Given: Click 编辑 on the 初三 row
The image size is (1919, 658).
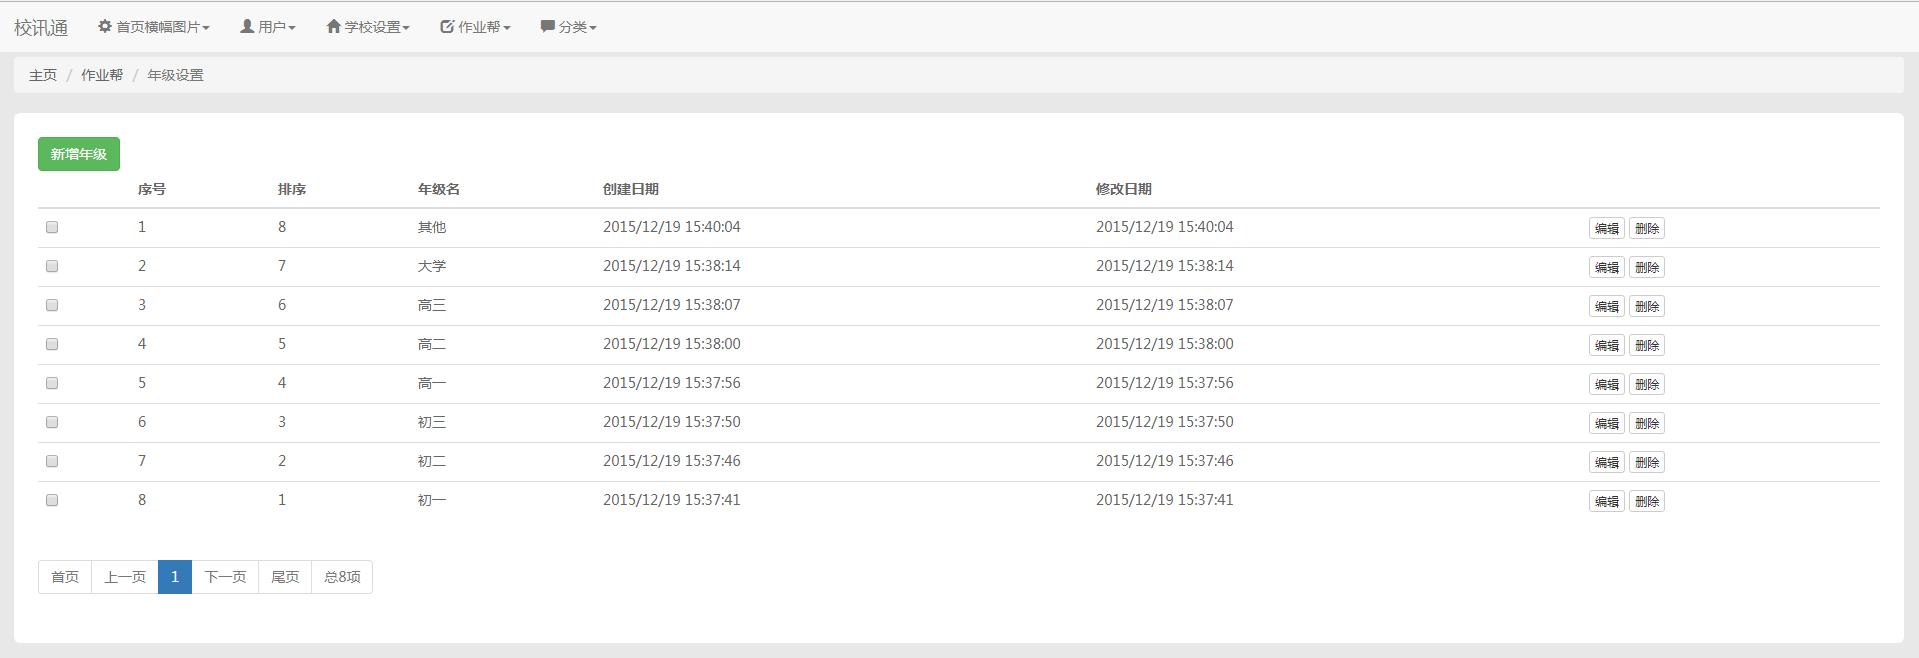Looking at the screenshot, I should coord(1606,423).
